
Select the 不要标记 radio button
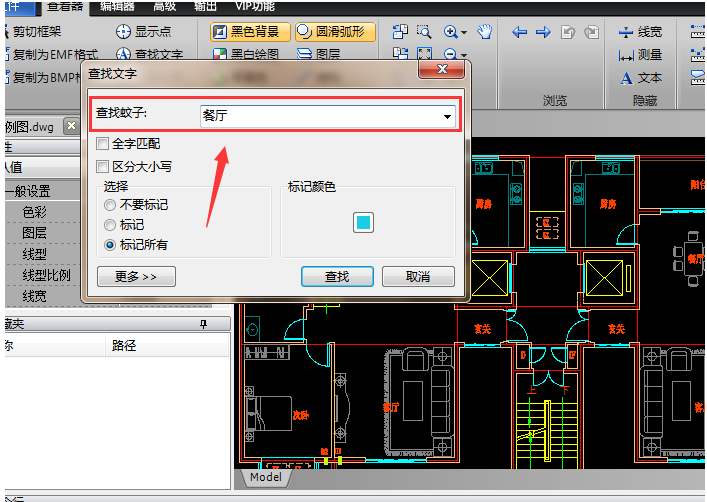pos(110,205)
